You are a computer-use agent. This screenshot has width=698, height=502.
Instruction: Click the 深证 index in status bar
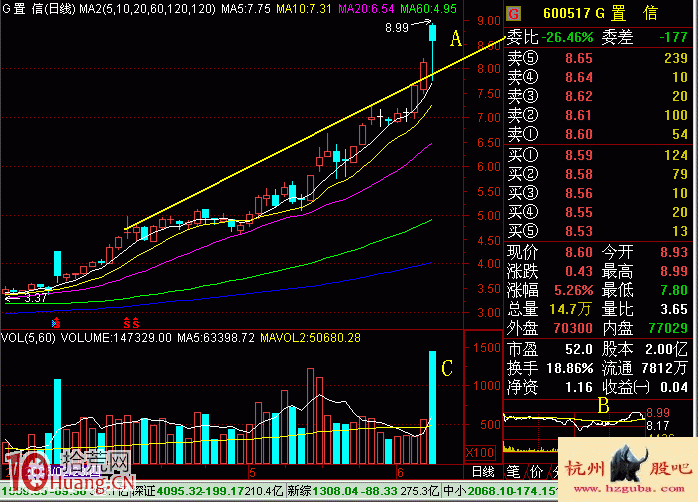click(x=209, y=491)
